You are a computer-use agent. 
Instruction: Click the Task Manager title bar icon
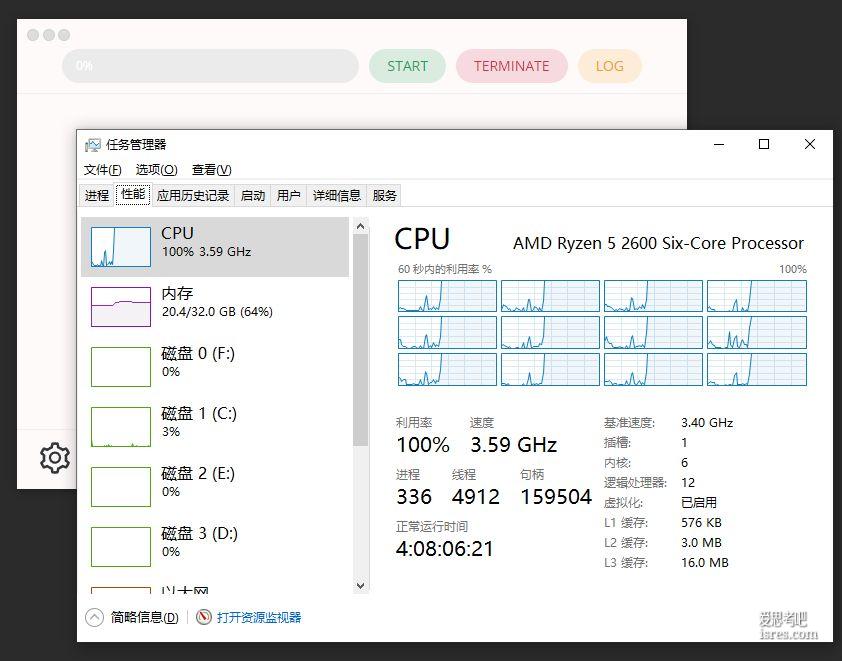coord(92,144)
